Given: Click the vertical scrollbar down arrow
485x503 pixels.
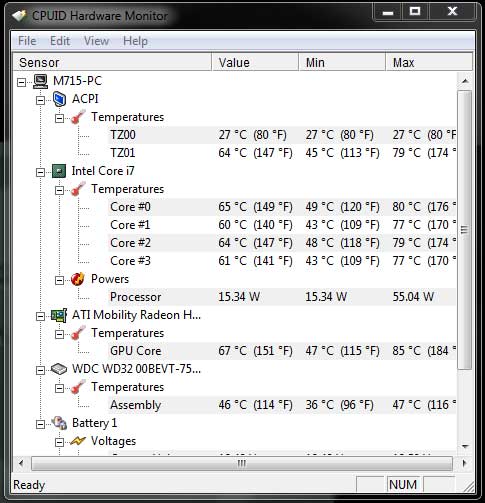Looking at the screenshot, I should point(465,446).
